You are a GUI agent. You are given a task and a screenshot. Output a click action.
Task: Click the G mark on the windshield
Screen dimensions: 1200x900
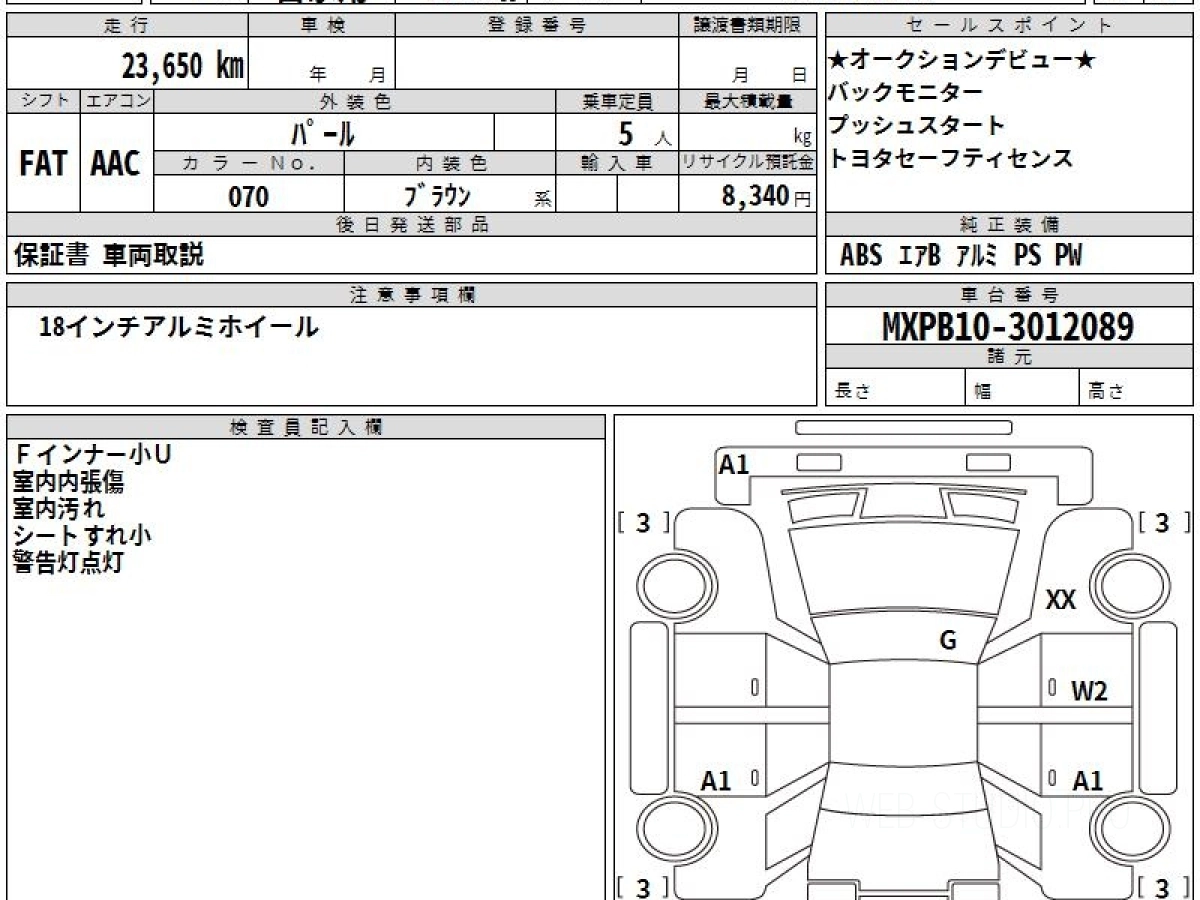(x=948, y=641)
